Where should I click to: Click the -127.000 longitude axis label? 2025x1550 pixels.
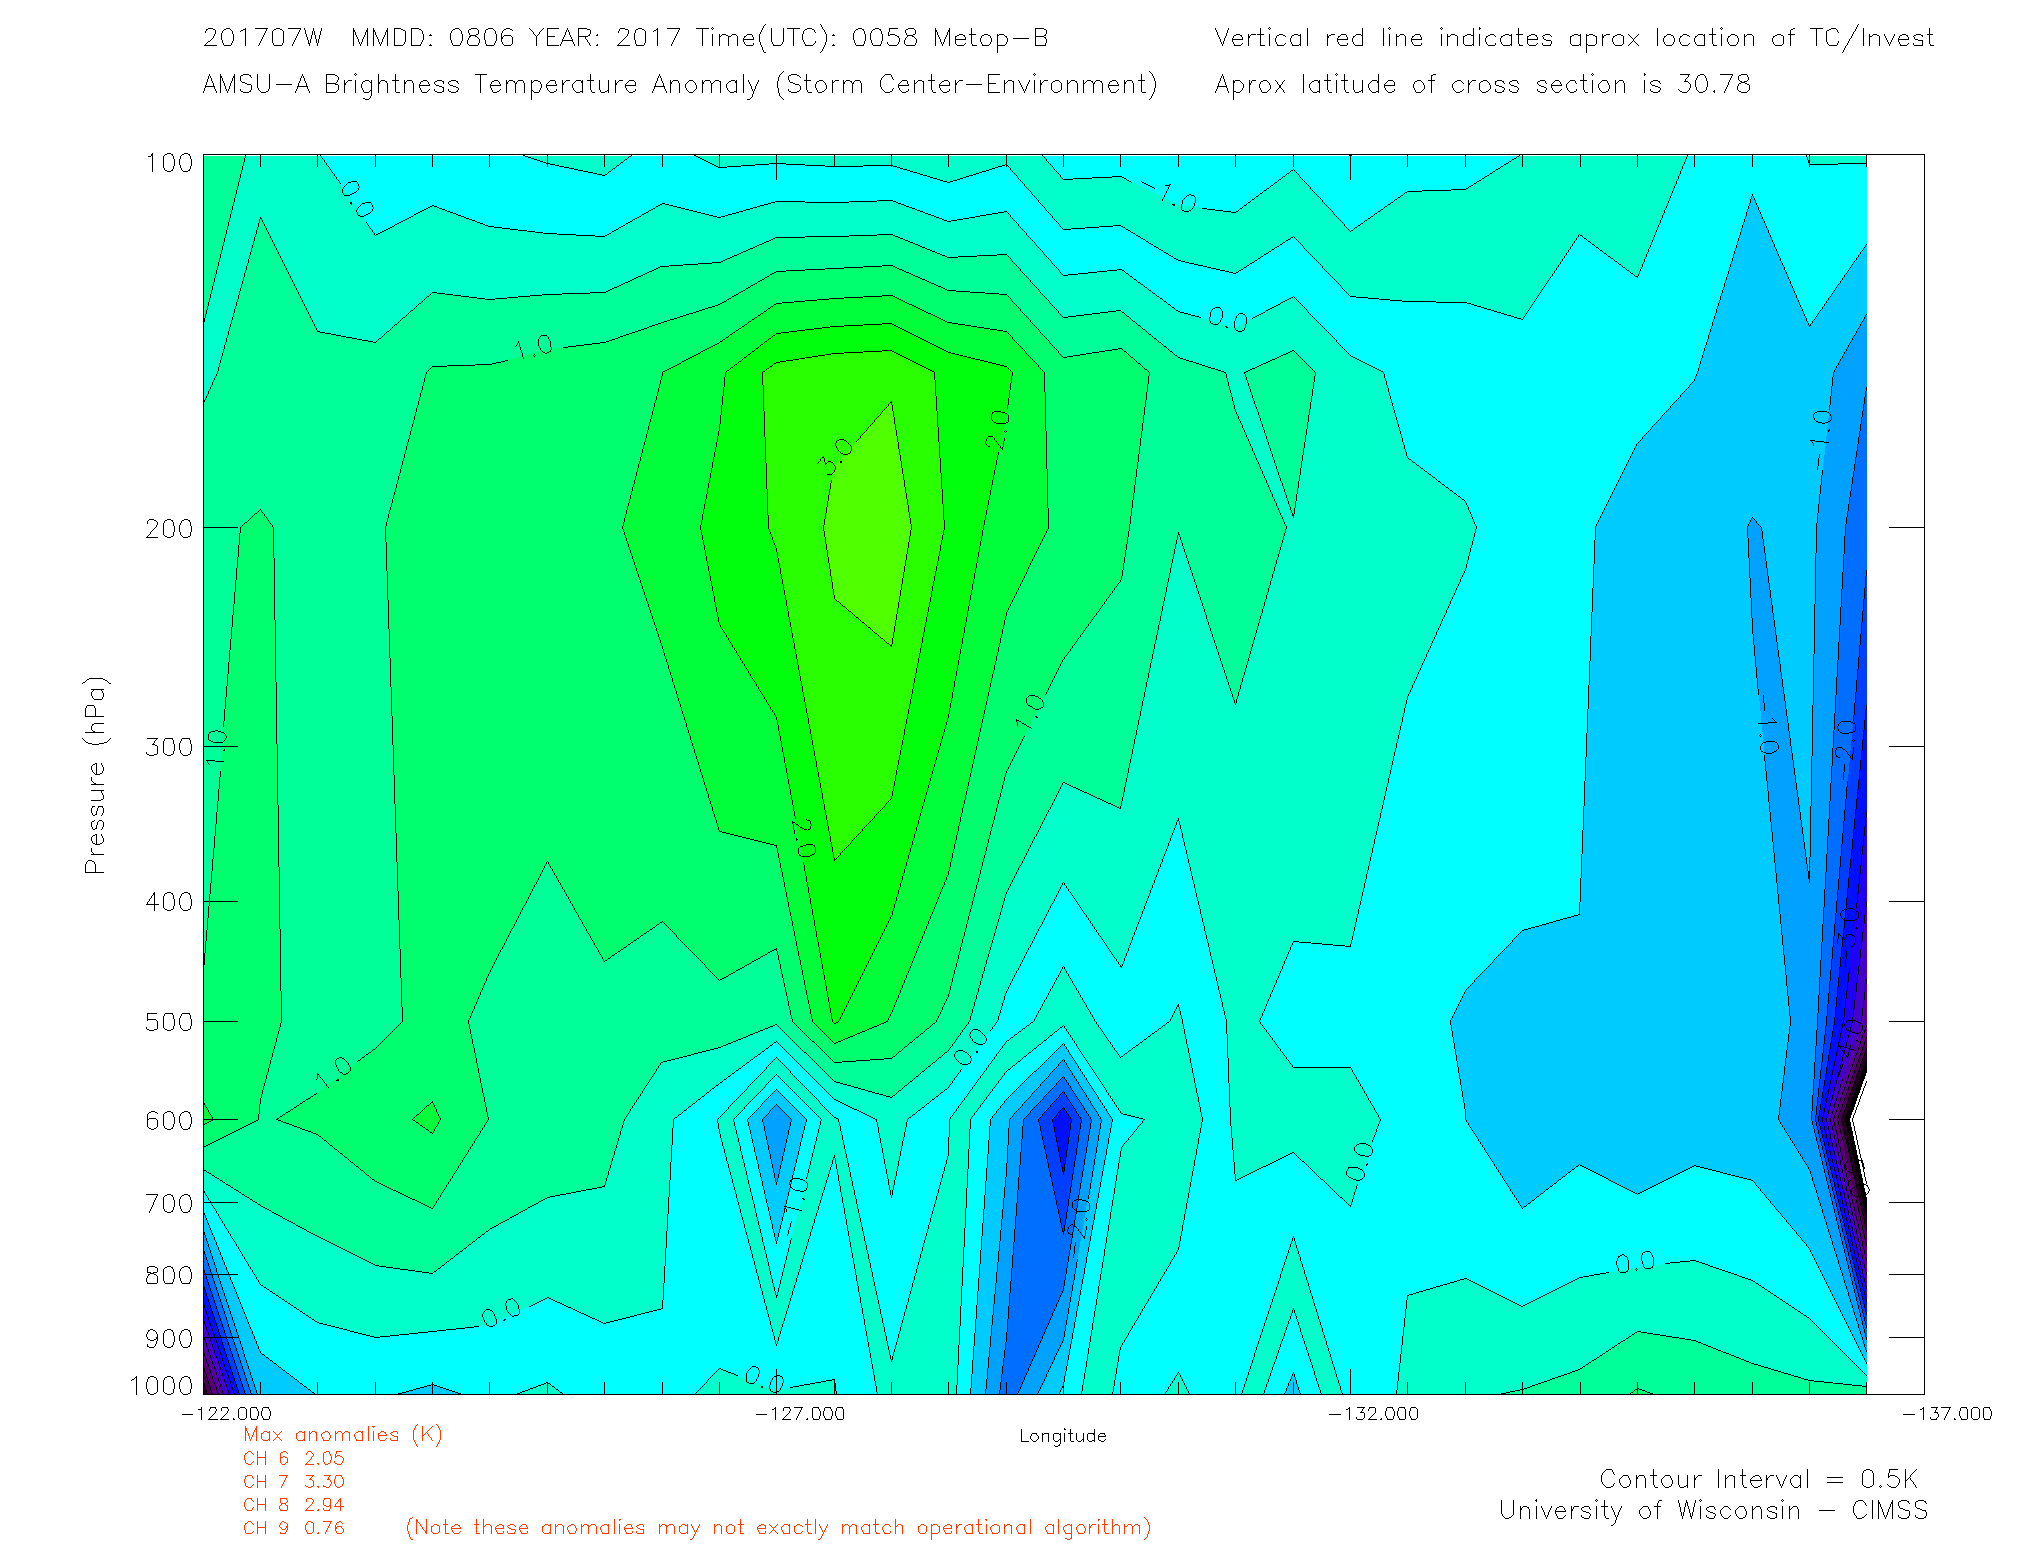[800, 1413]
